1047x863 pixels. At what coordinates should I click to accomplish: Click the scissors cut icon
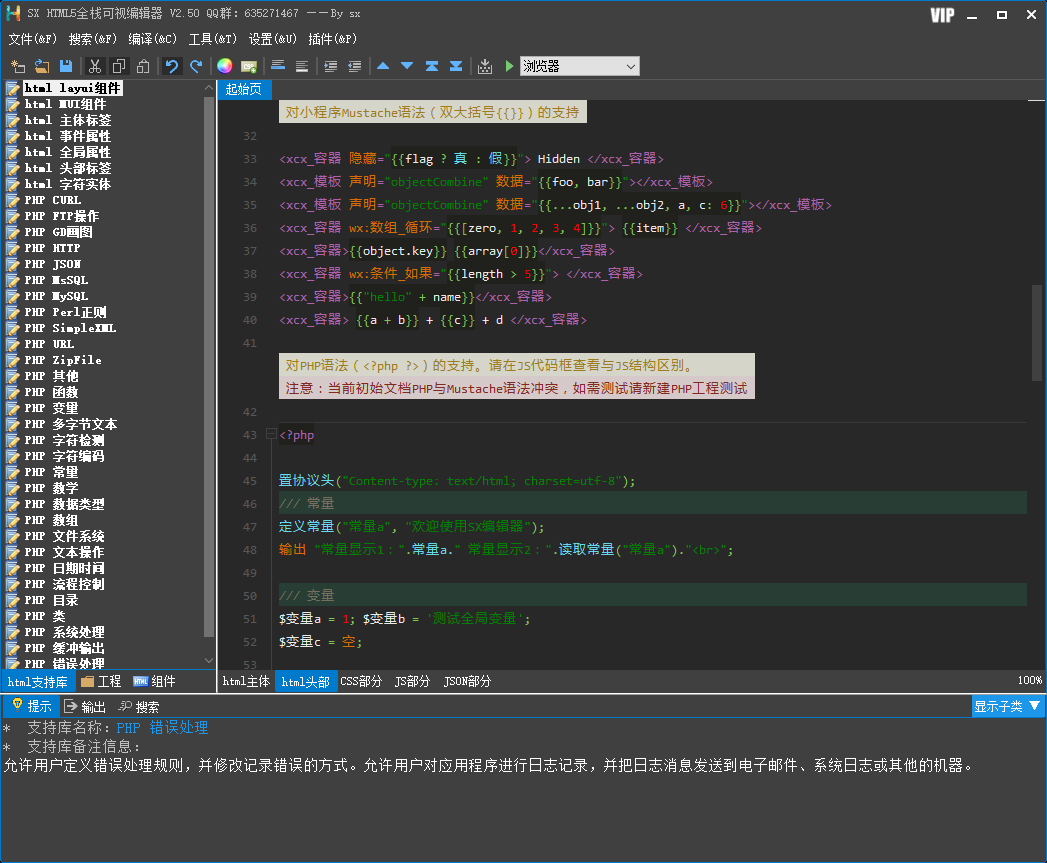pyautogui.click(x=94, y=67)
